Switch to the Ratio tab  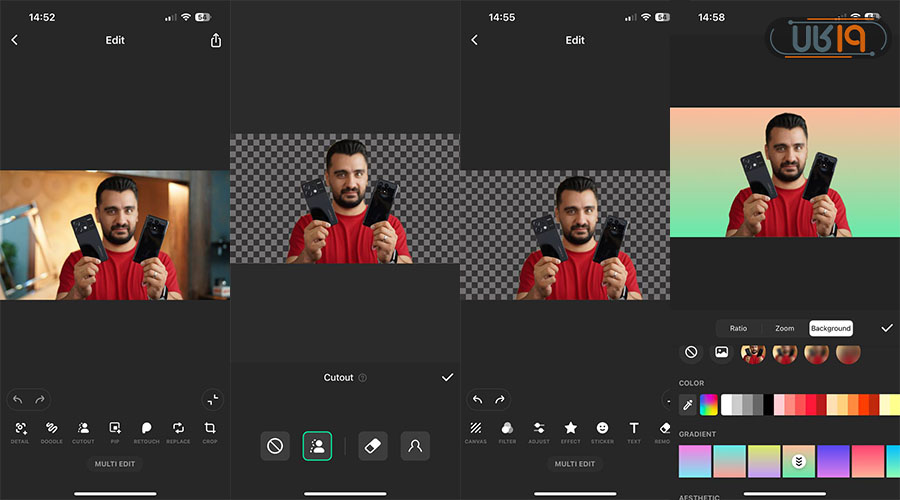[738, 328]
